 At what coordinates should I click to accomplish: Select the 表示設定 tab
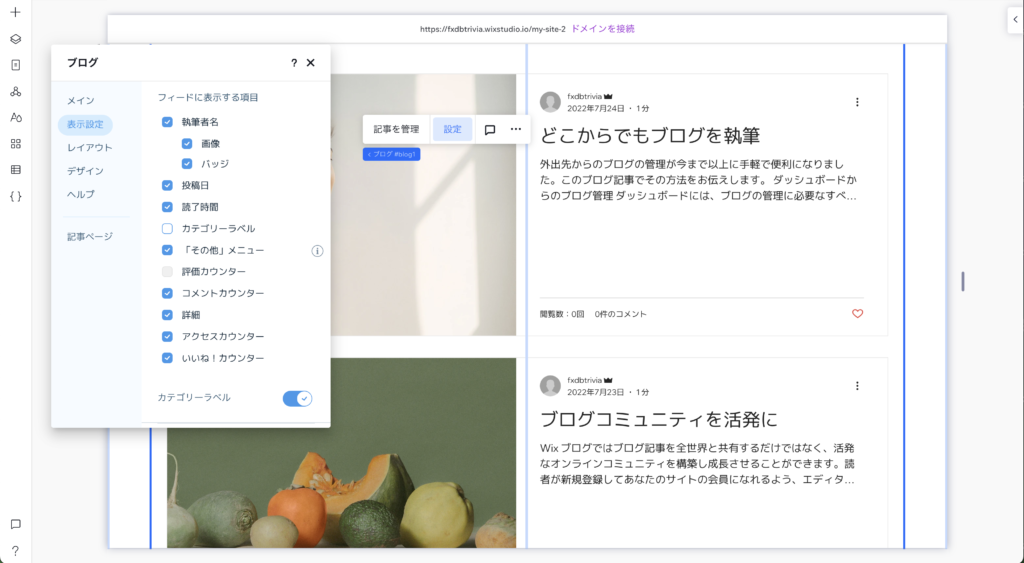86,124
